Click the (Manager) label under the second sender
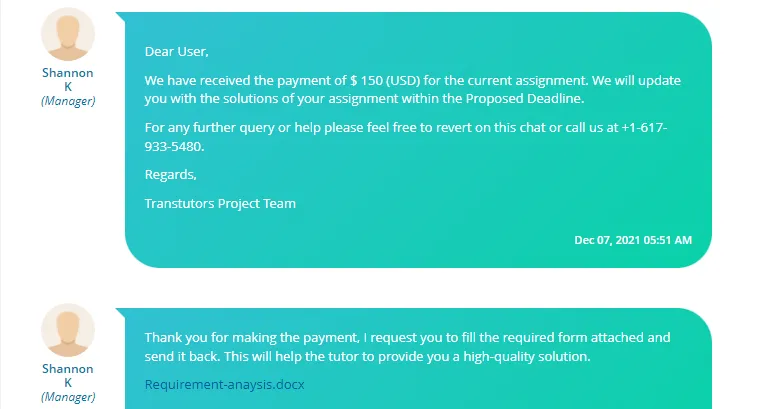Screen dimensions: 762x409 click(x=68, y=397)
